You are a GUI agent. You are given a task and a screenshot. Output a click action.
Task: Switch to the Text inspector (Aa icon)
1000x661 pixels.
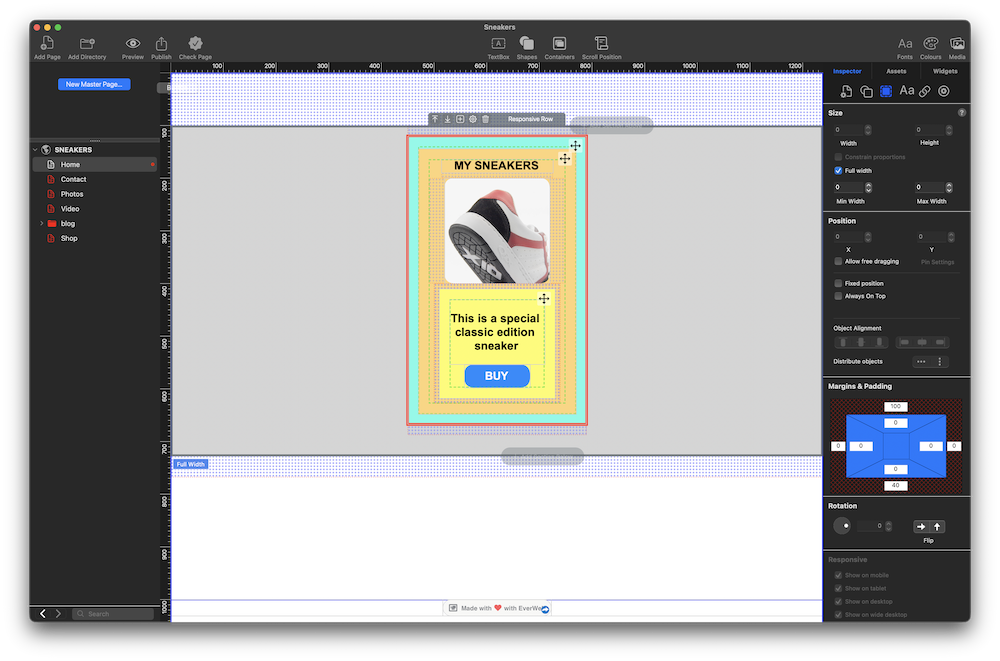pyautogui.click(x=906, y=91)
